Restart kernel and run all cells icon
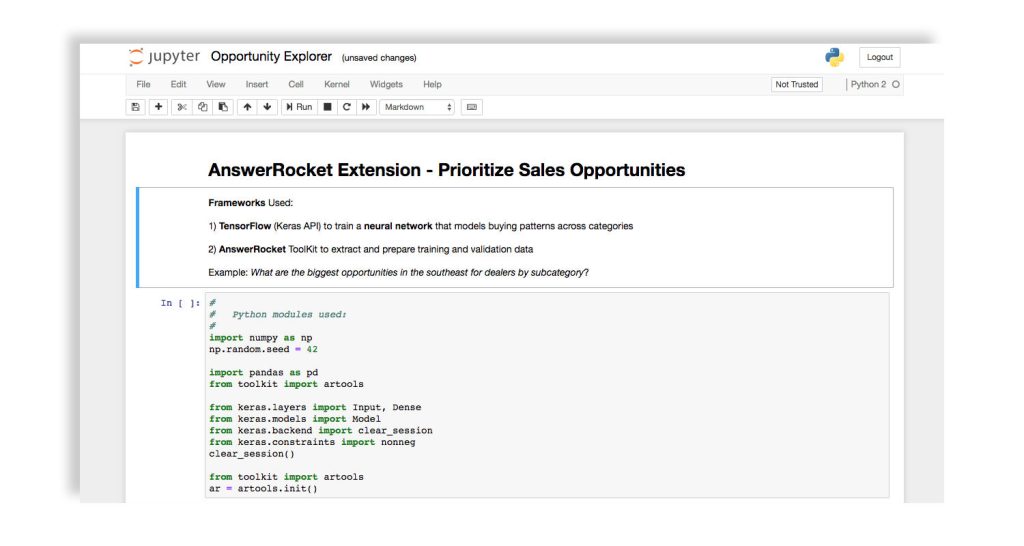 pos(366,107)
